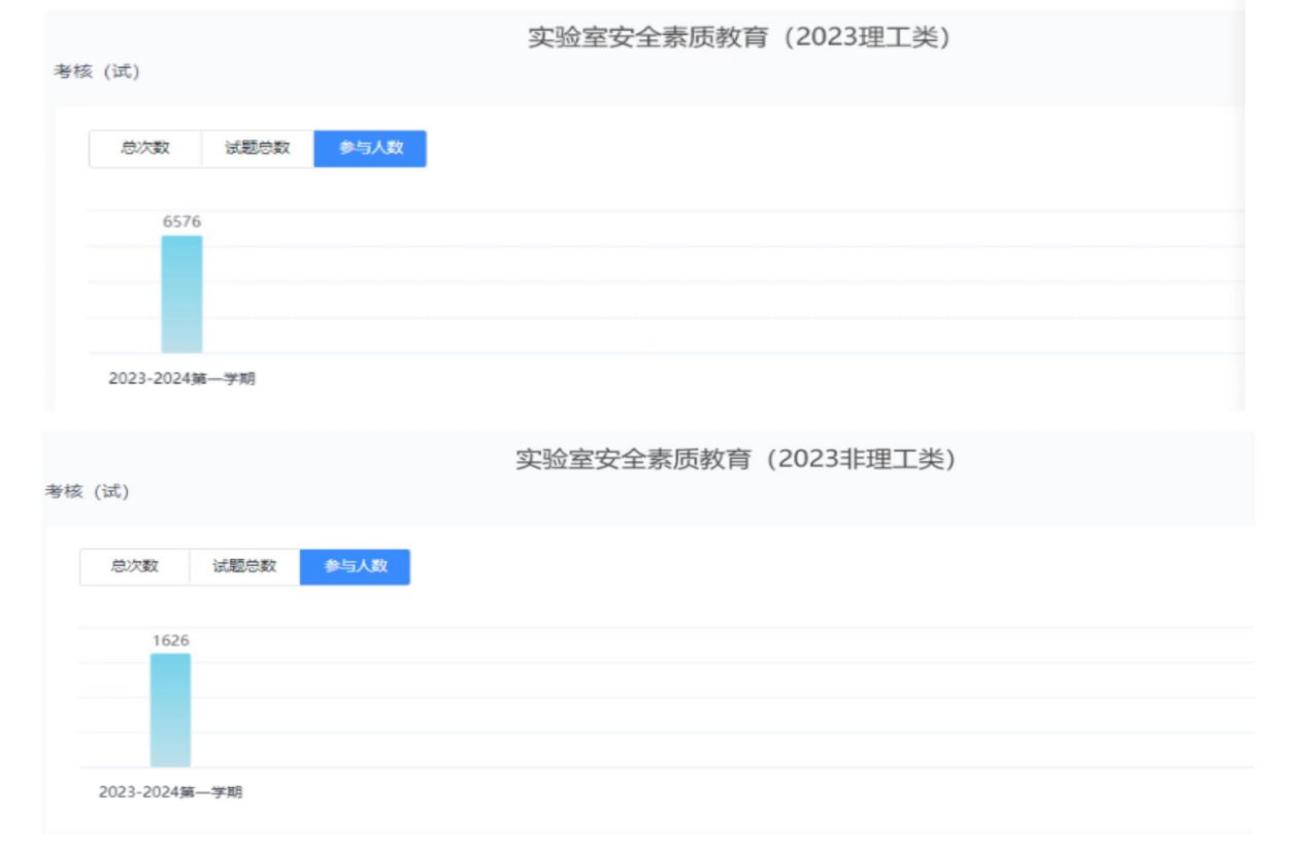The image size is (1303, 845).
Task: Click title 实验室安全素质教育（2023非理工类）
Action: point(735,459)
